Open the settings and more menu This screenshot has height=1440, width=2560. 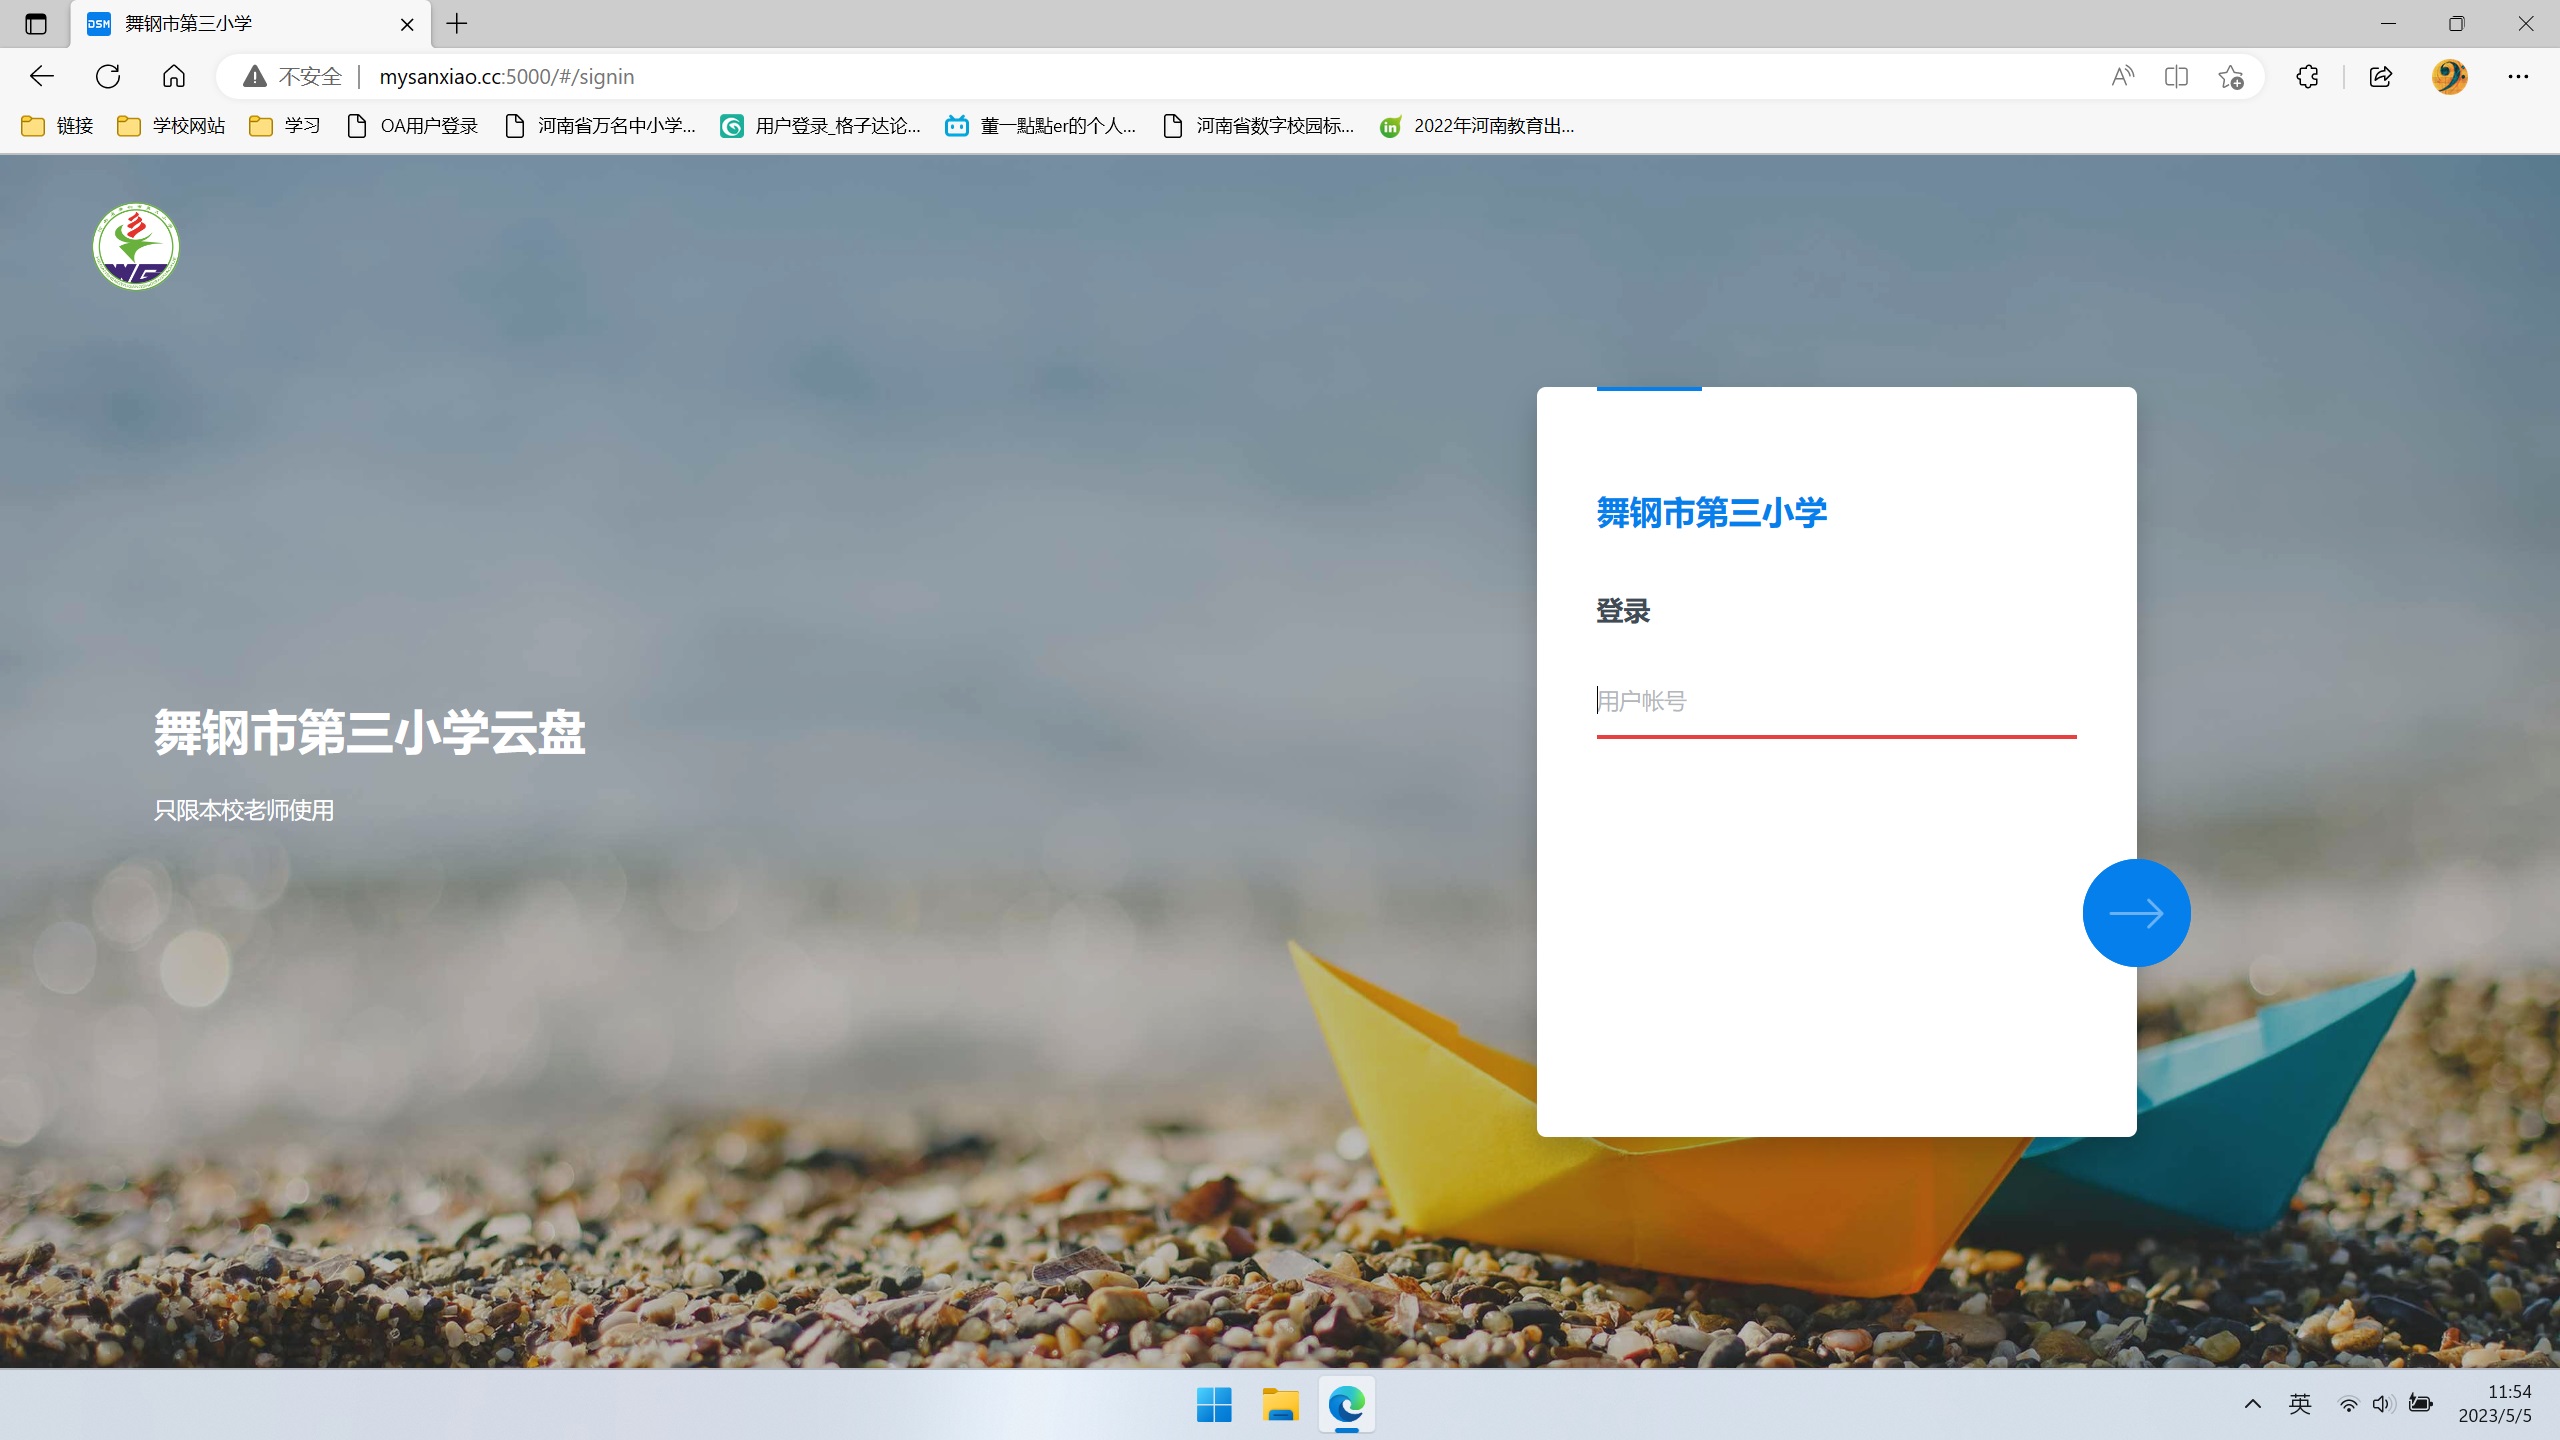point(2518,76)
